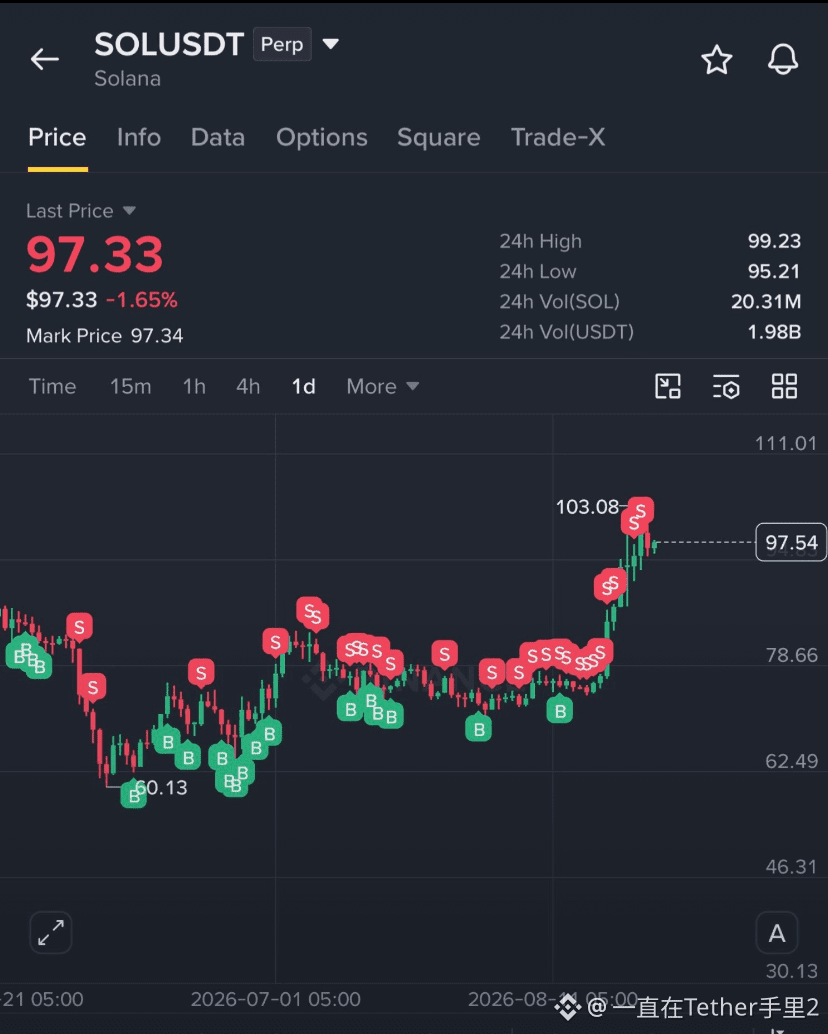The image size is (828, 1034).
Task: Tap the 62.49 price axis label
Action: coord(791,762)
